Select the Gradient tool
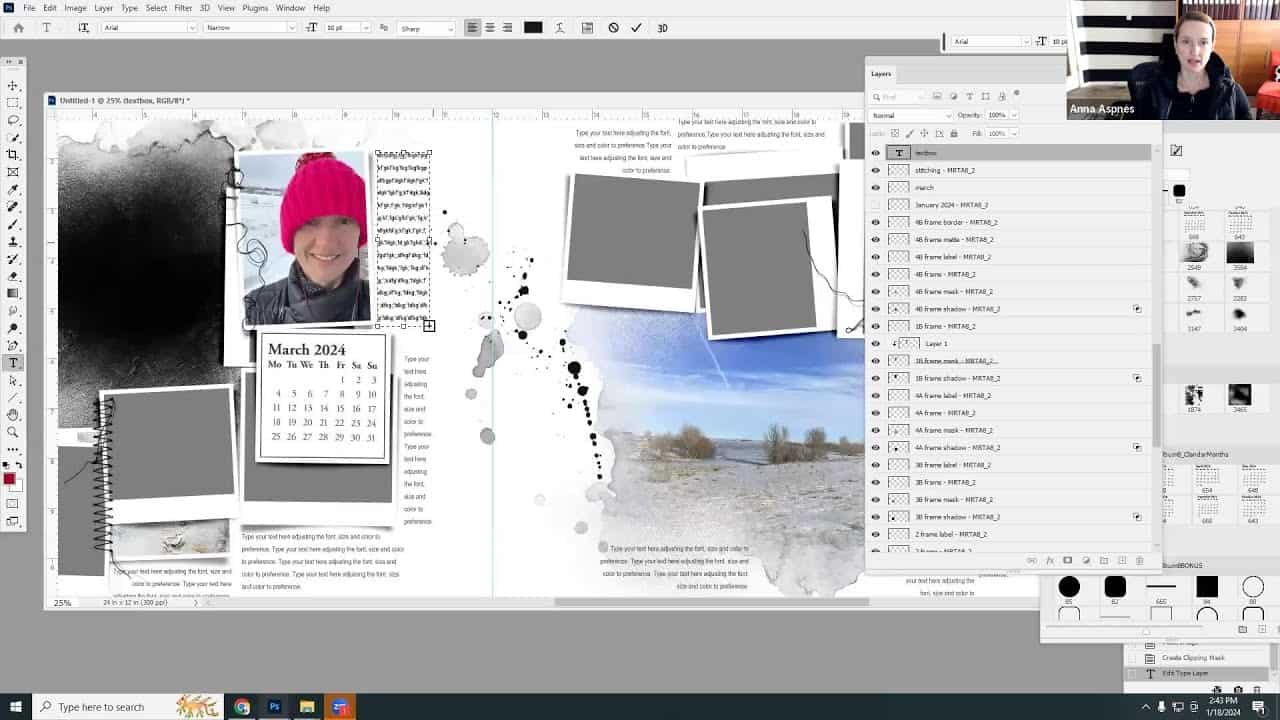1280x720 pixels. (x=13, y=293)
